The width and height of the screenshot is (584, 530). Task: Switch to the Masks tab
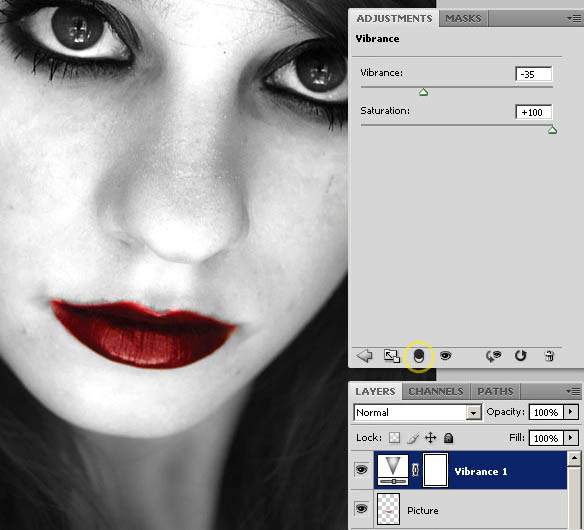pos(463,18)
